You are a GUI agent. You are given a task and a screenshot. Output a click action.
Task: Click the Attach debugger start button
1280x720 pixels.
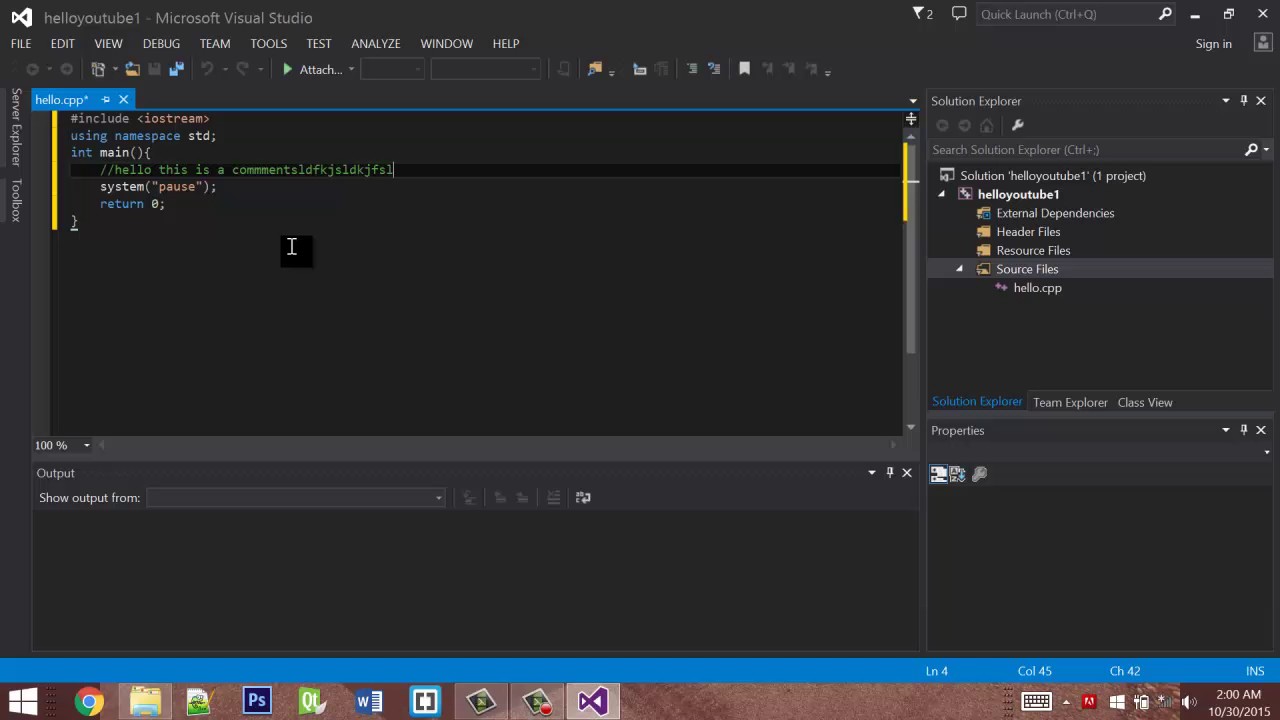click(288, 69)
